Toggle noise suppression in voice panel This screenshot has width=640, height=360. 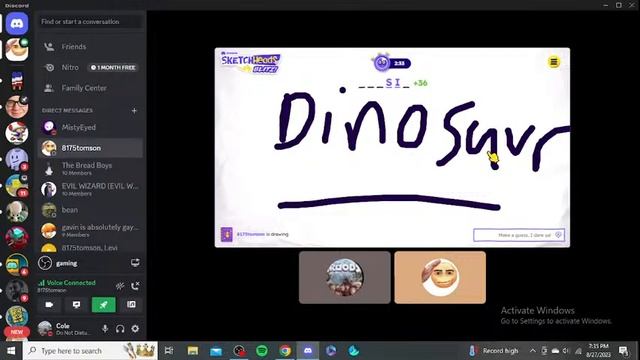[x=120, y=286]
